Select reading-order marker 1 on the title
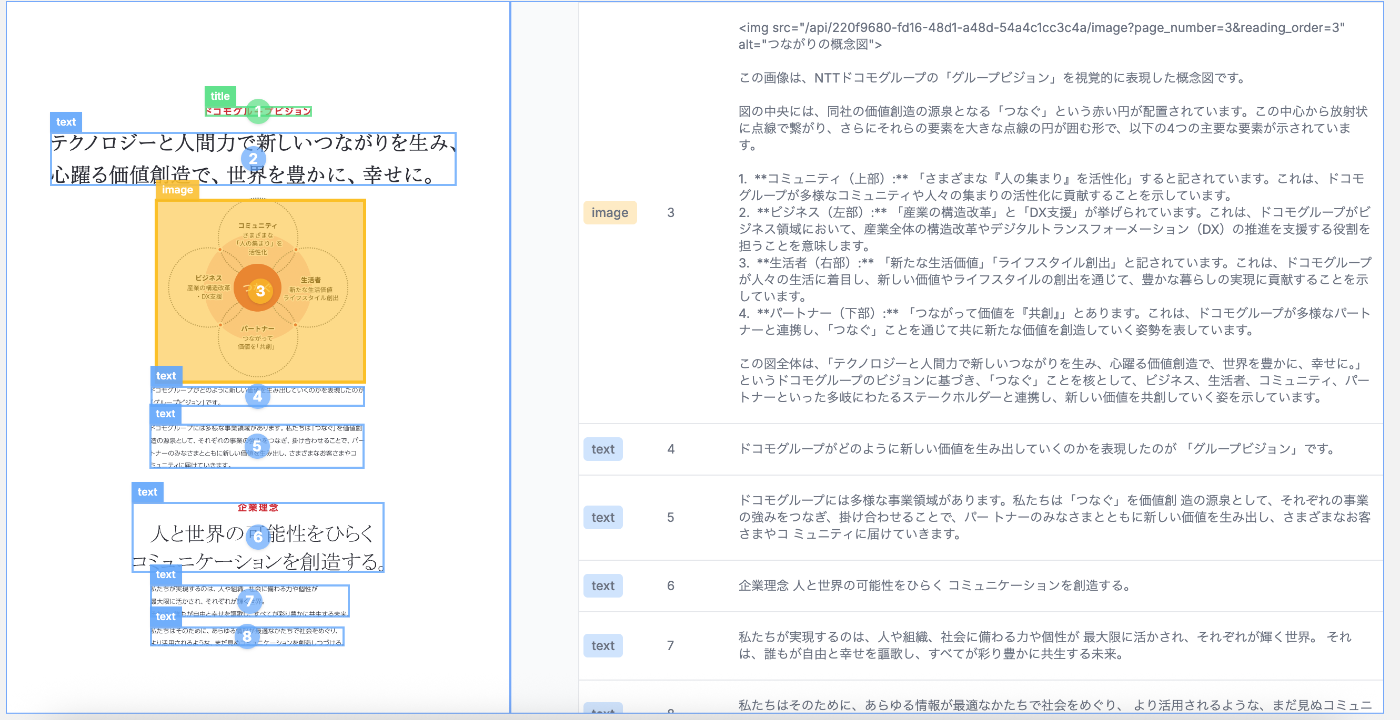1400x720 pixels. tap(258, 111)
